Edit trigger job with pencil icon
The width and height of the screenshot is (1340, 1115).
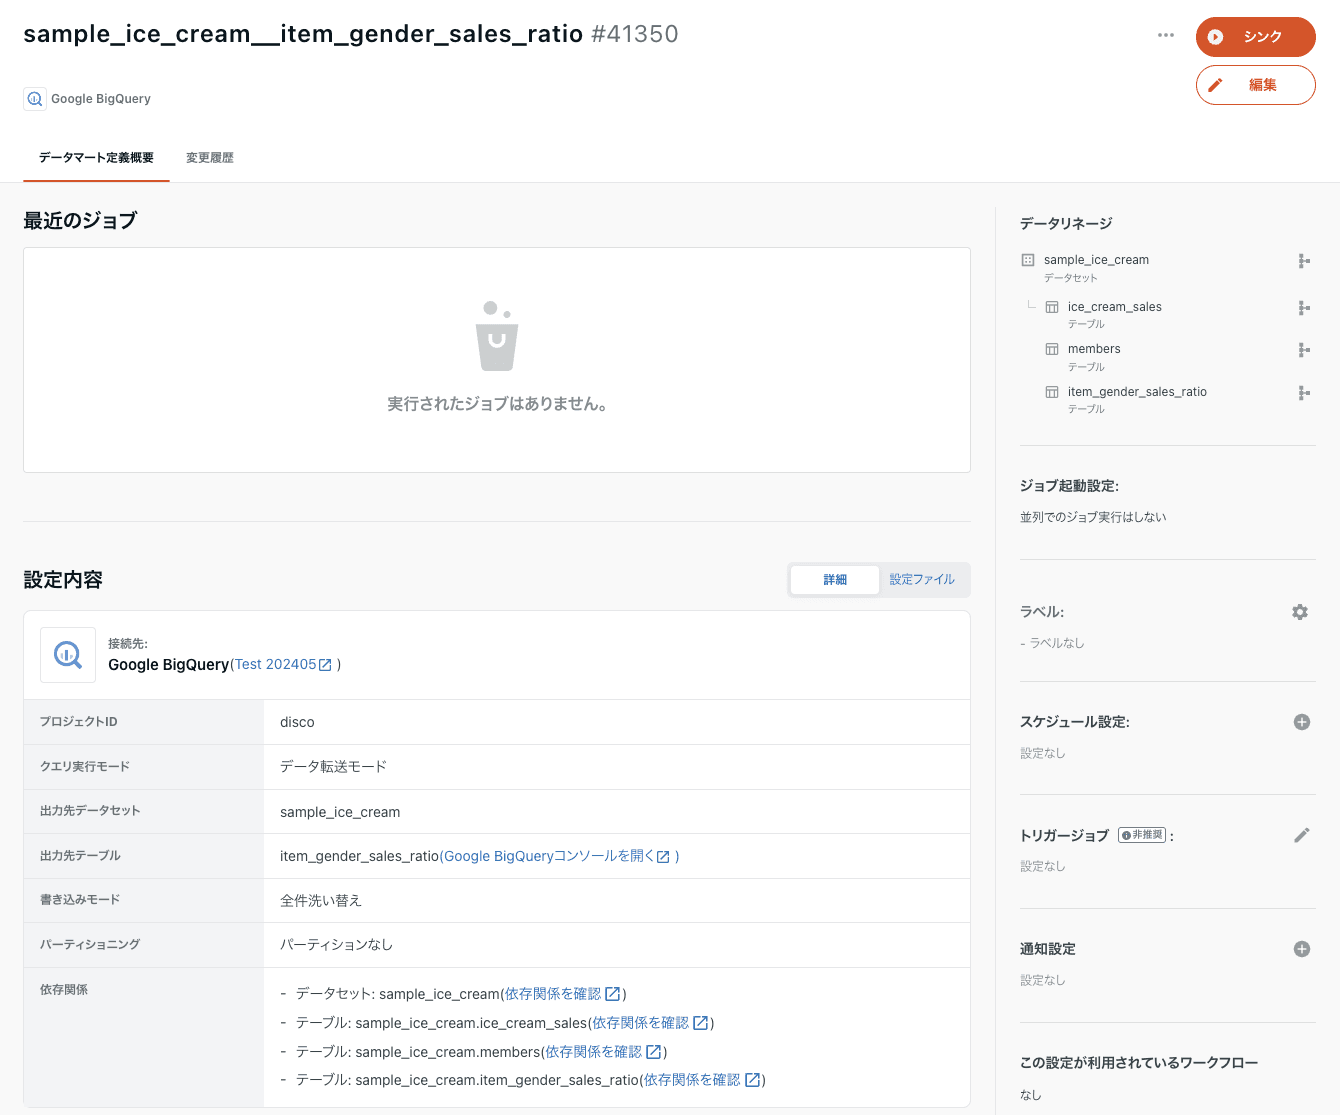coord(1301,835)
